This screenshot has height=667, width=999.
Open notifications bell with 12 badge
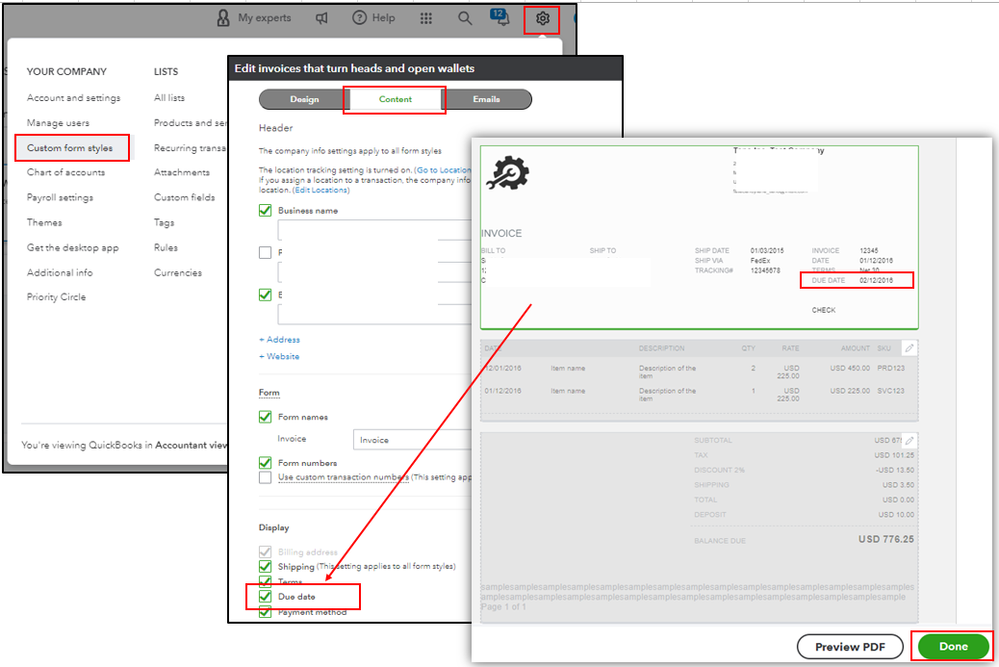(500, 17)
